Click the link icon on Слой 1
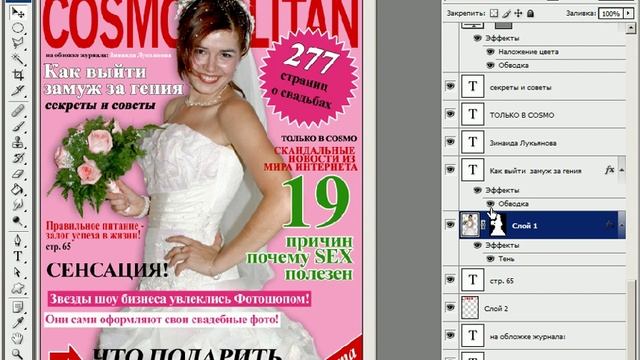Viewport: 640px width, 360px height. pyautogui.click(x=484, y=224)
